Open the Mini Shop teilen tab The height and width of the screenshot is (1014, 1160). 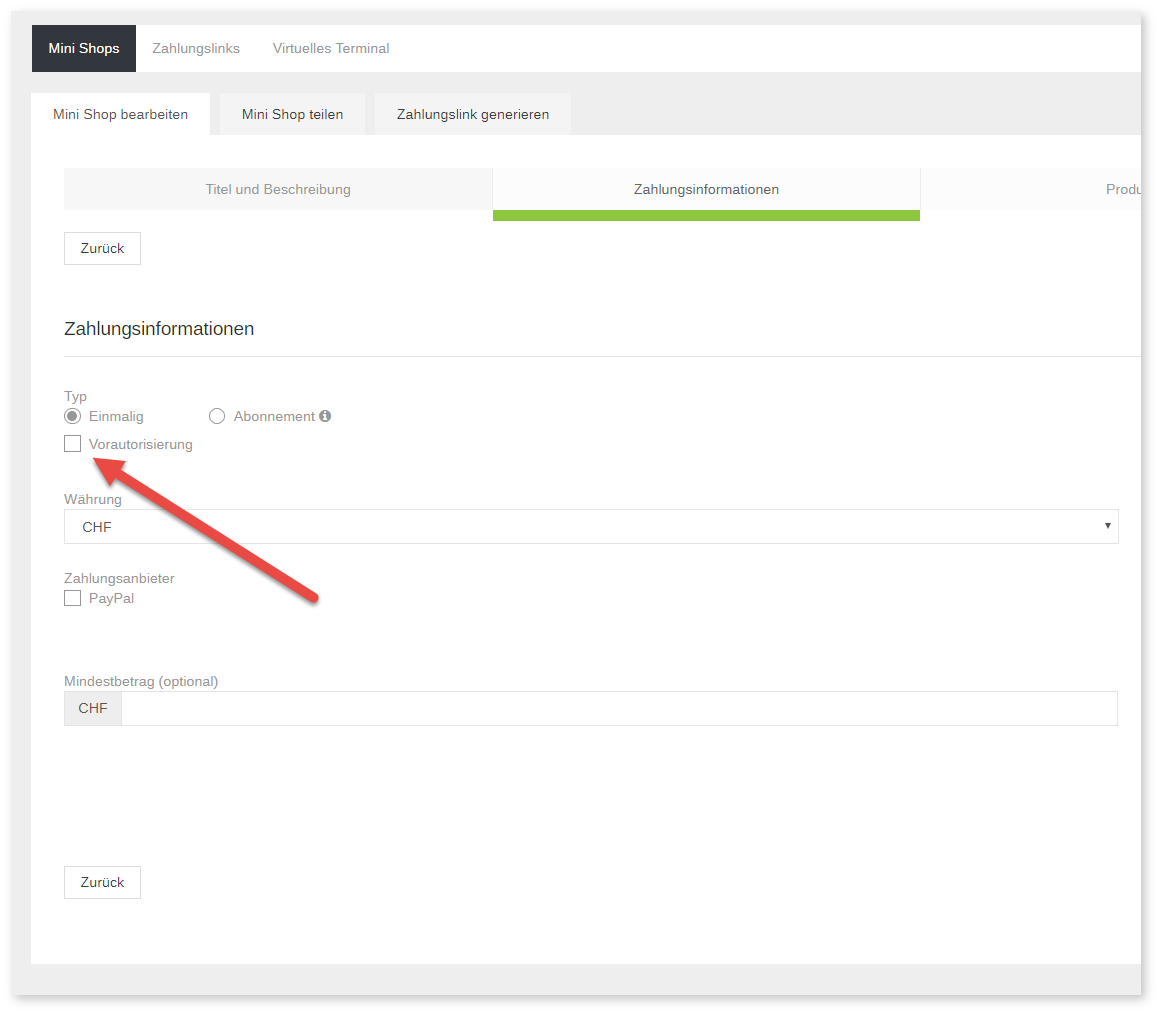tap(292, 114)
